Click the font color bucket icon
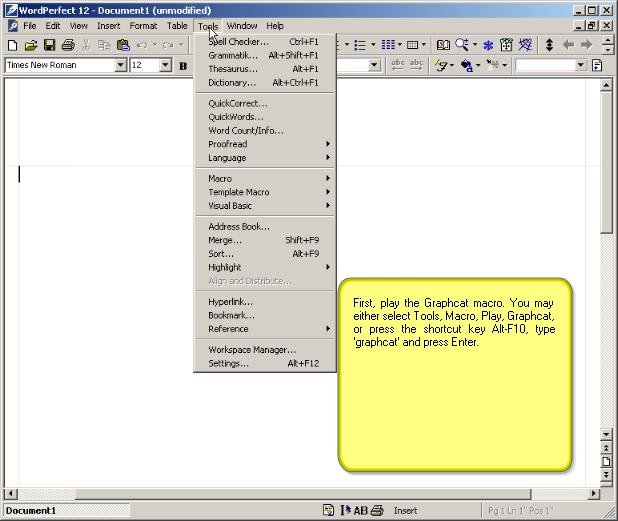This screenshot has height=521, width=618. pos(467,65)
